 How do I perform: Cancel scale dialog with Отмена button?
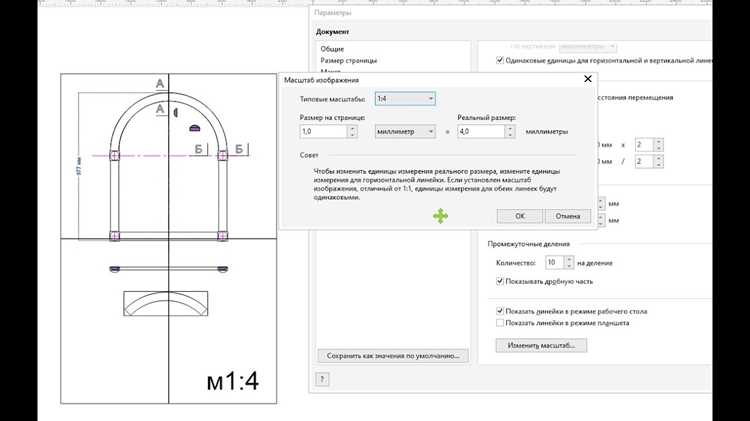pos(568,216)
